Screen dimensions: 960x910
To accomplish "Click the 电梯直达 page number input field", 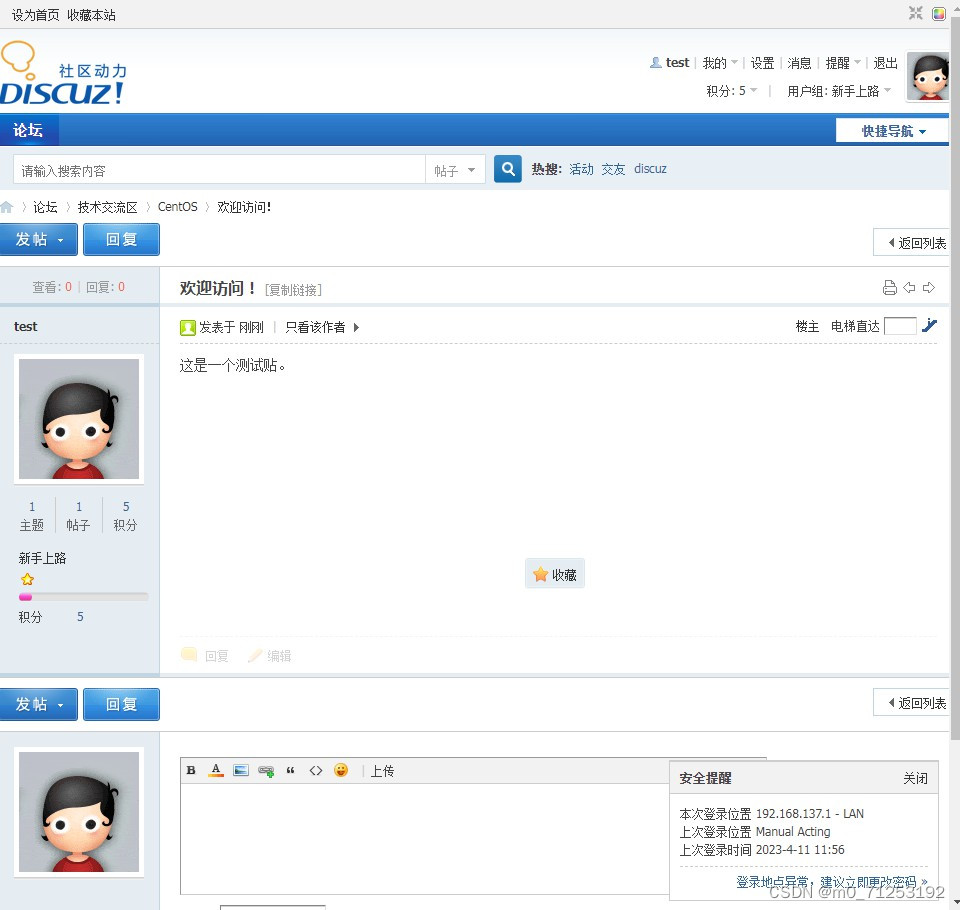I will click(899, 325).
